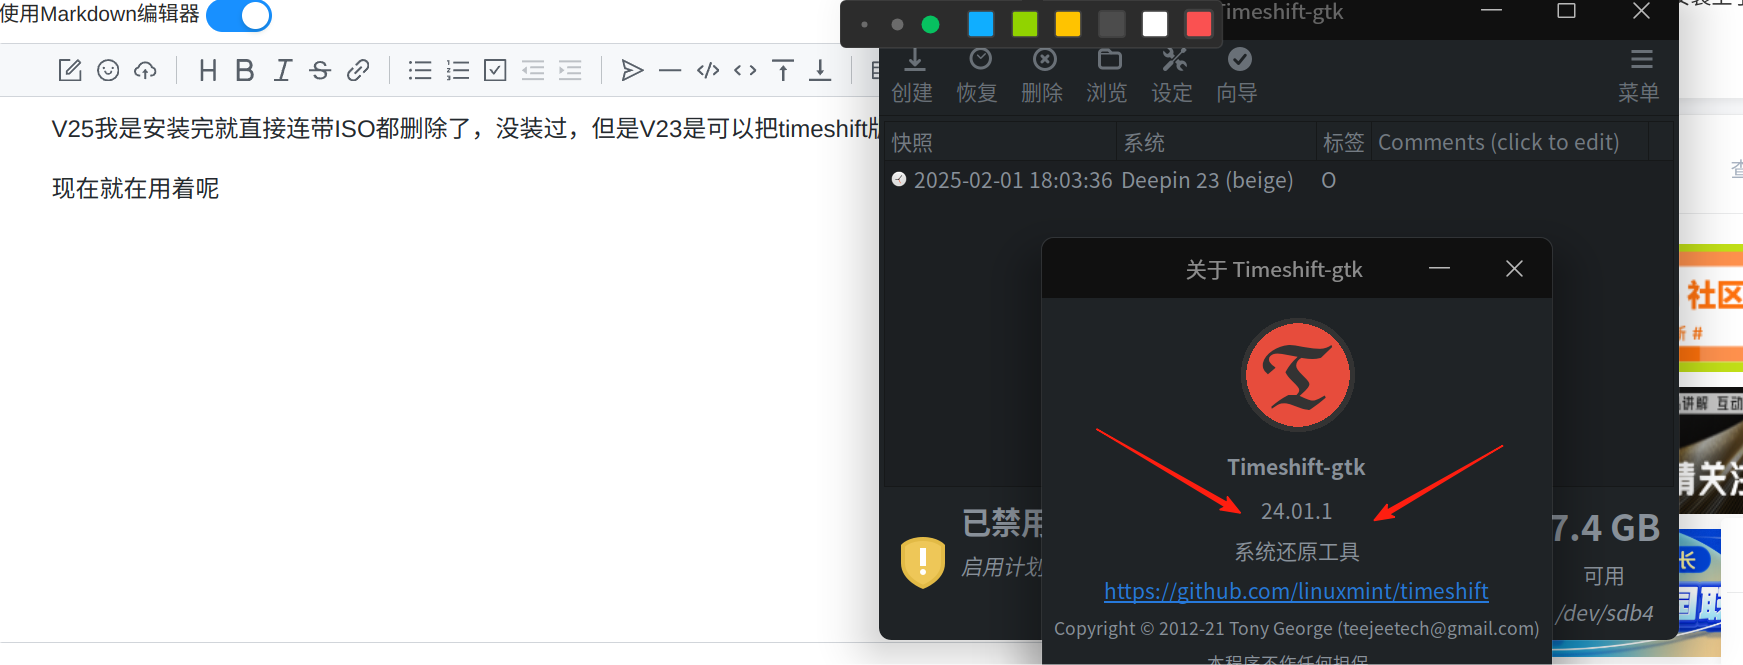Screen dimensions: 1743x665
Task: Insert a code block with the </> icon
Action: click(708, 70)
